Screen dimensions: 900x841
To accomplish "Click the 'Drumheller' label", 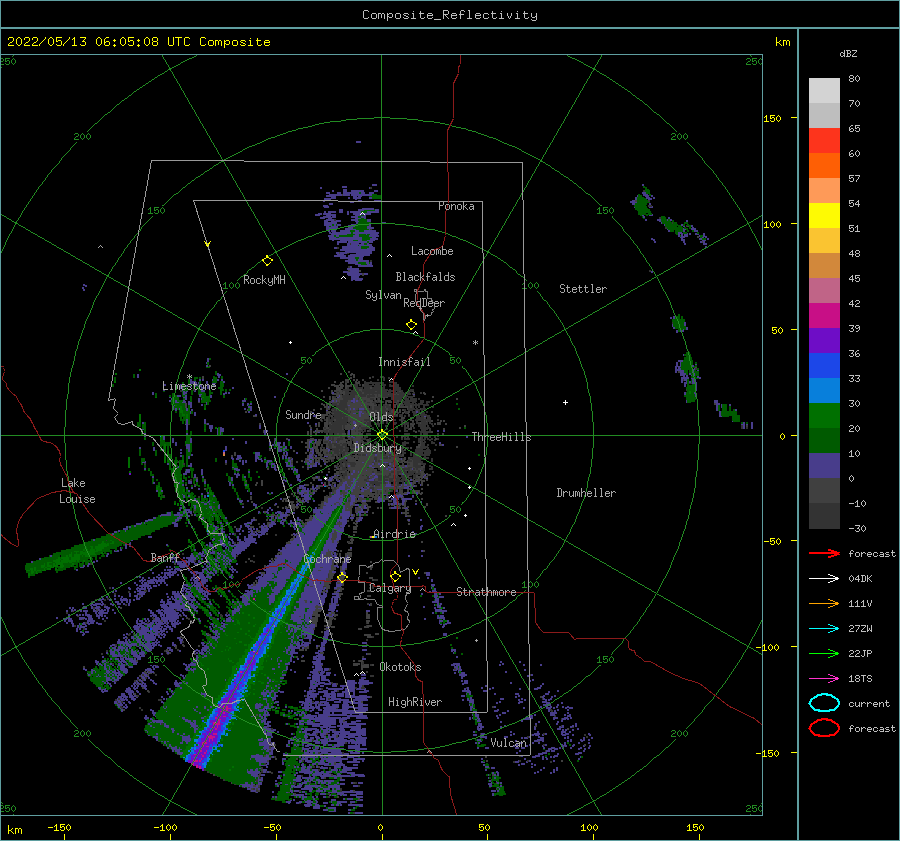I will pyautogui.click(x=586, y=493).
